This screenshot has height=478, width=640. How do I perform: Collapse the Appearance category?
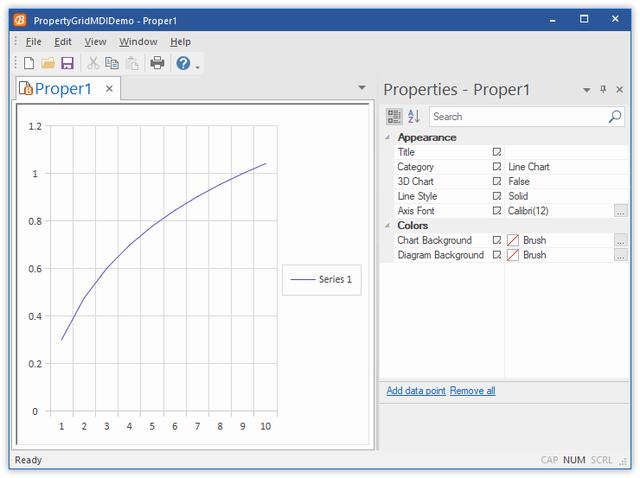pyautogui.click(x=387, y=138)
